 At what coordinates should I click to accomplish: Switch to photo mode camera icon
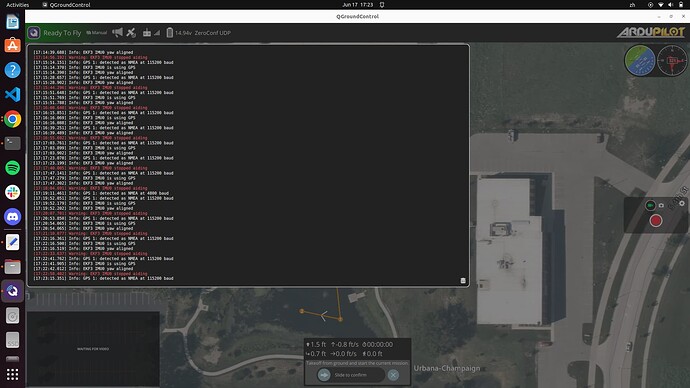[661, 205]
